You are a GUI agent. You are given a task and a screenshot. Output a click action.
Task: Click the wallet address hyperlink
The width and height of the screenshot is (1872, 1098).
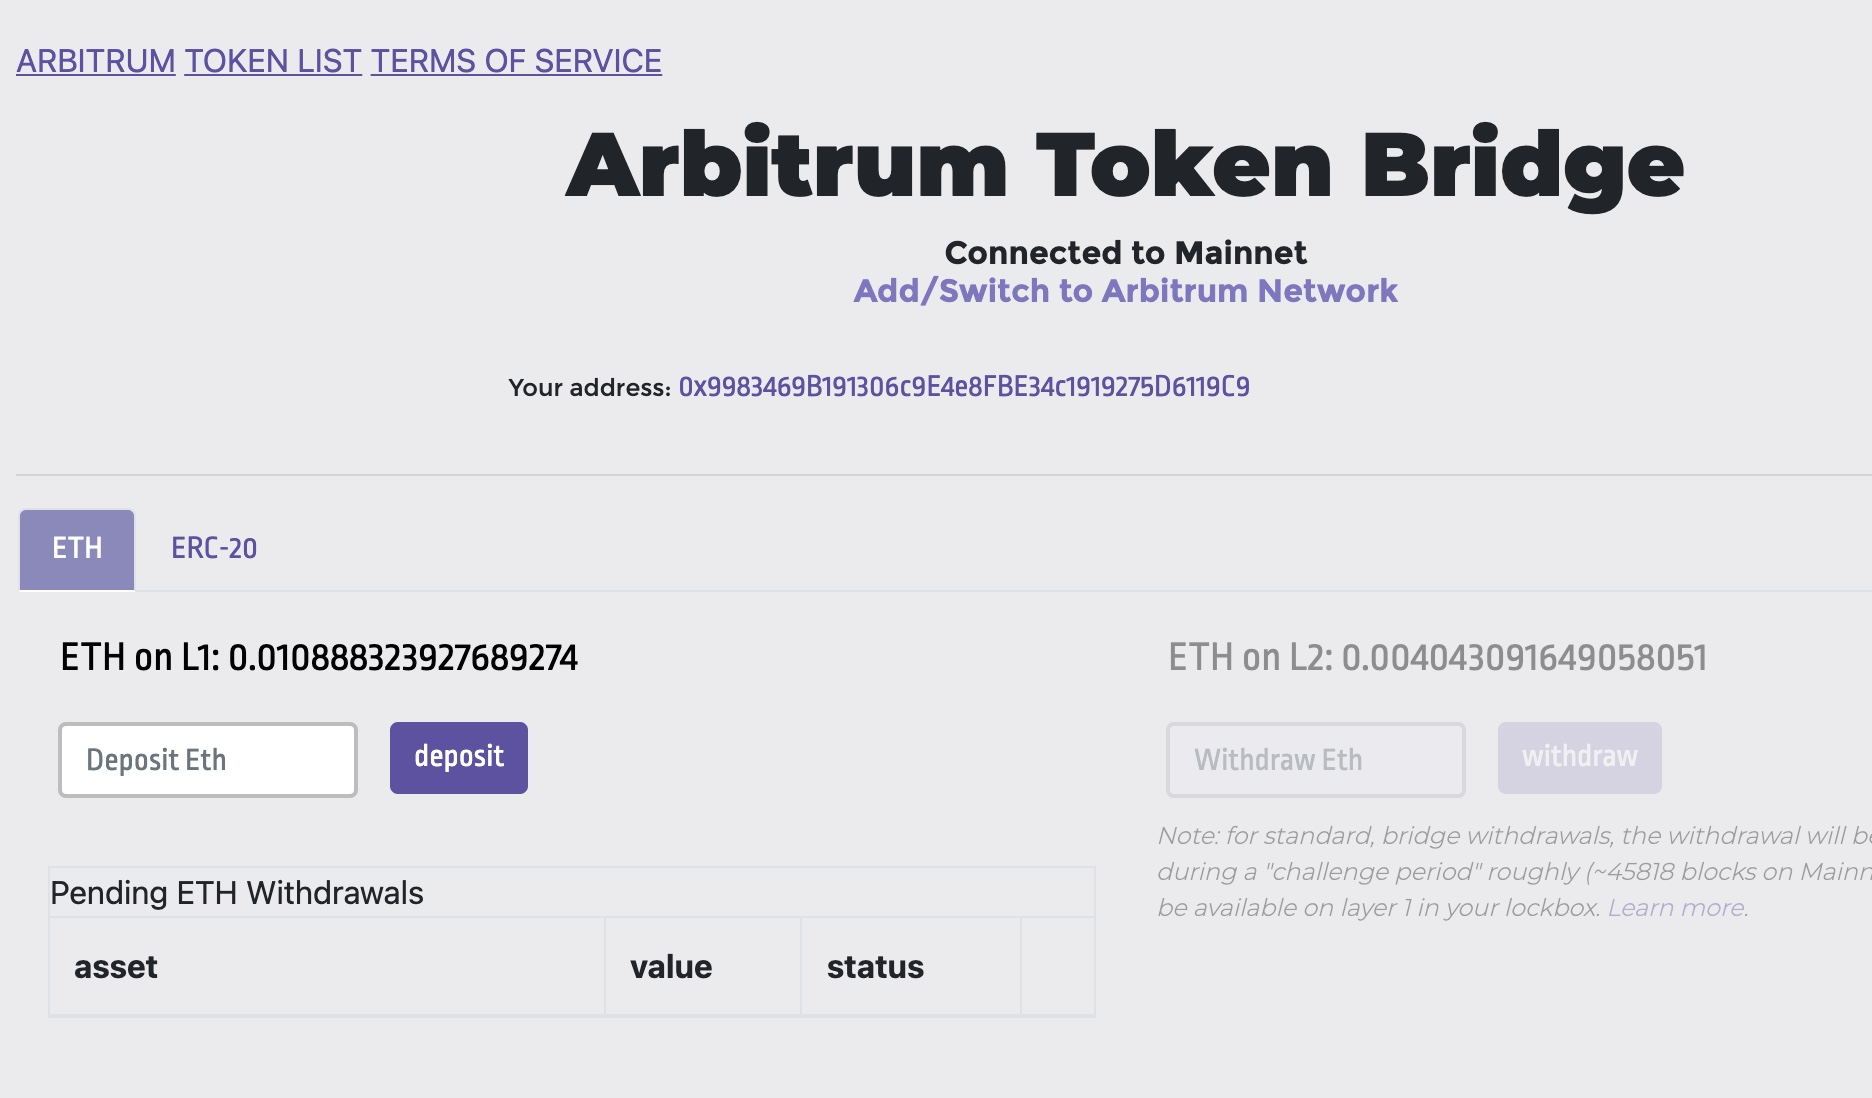pos(964,387)
